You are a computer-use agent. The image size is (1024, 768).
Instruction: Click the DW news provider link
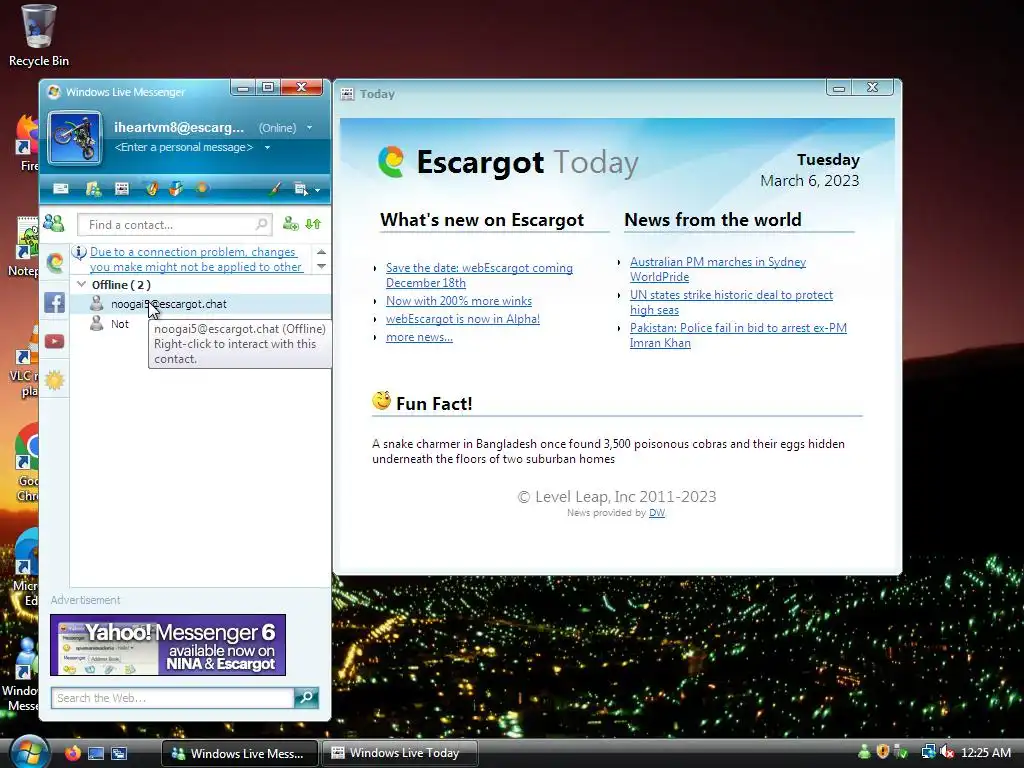coord(656,513)
